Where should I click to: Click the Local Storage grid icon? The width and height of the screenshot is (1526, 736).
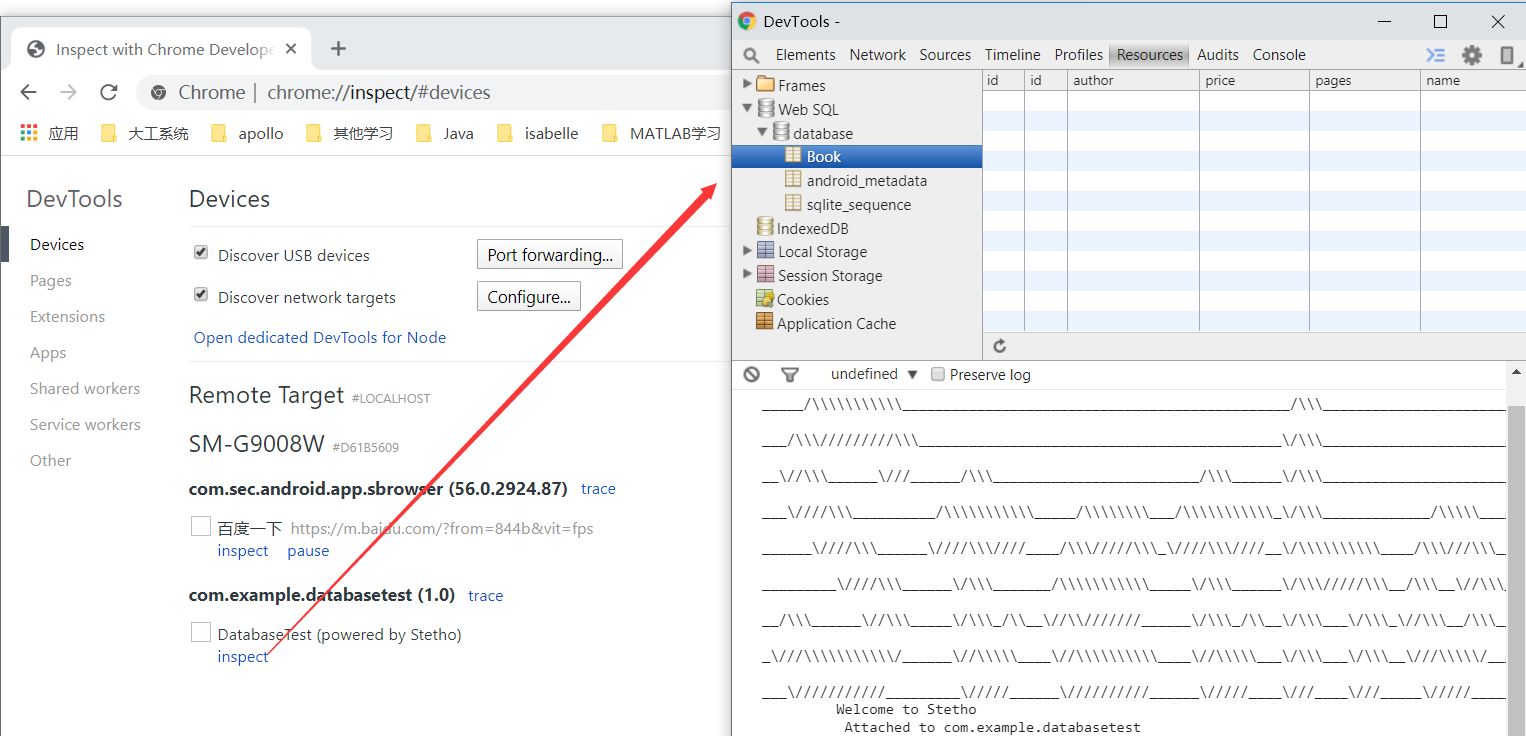point(765,251)
